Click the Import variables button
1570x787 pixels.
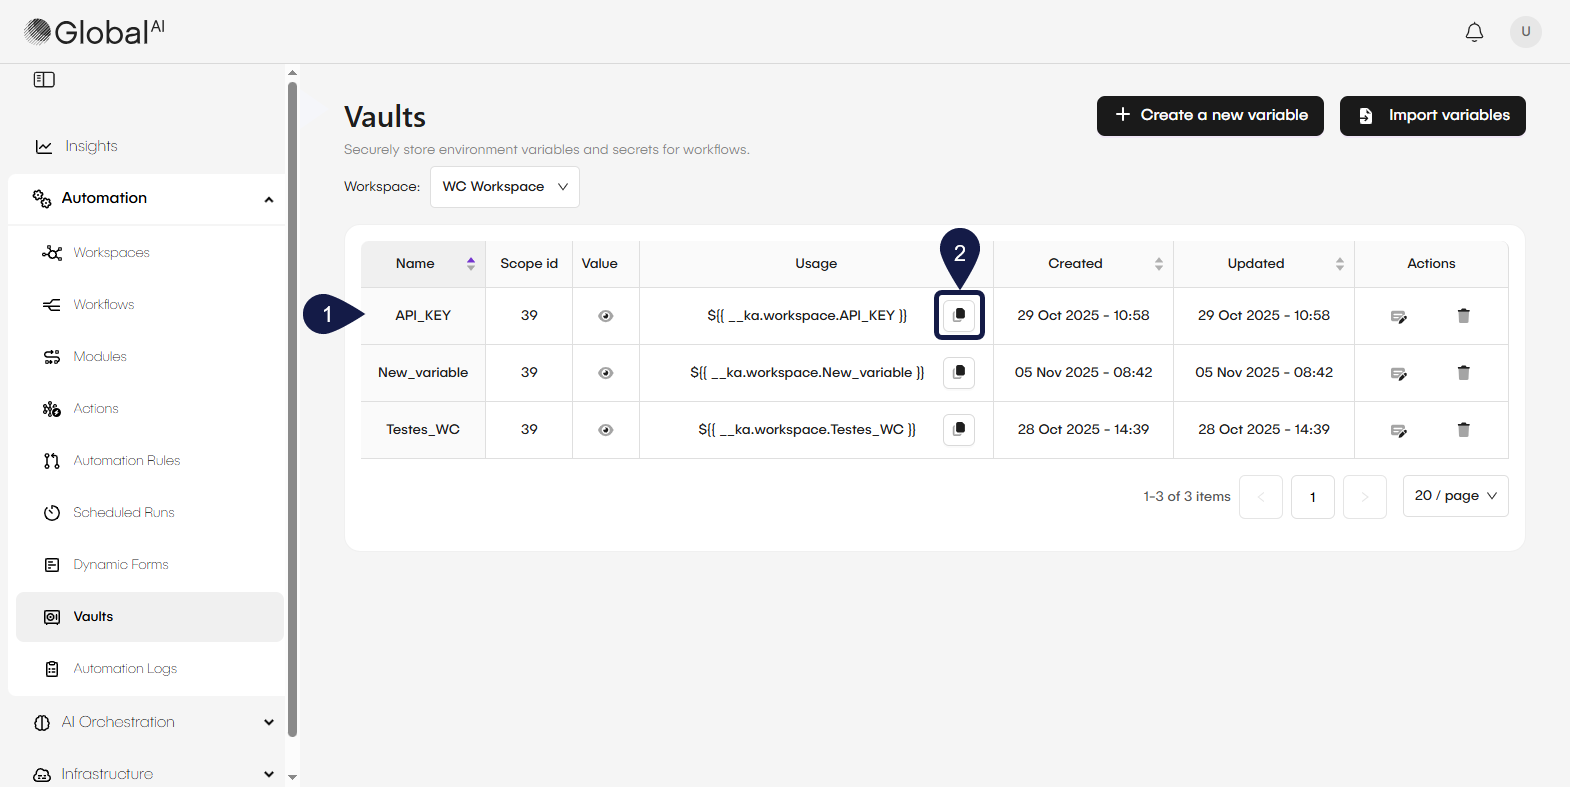(x=1432, y=116)
